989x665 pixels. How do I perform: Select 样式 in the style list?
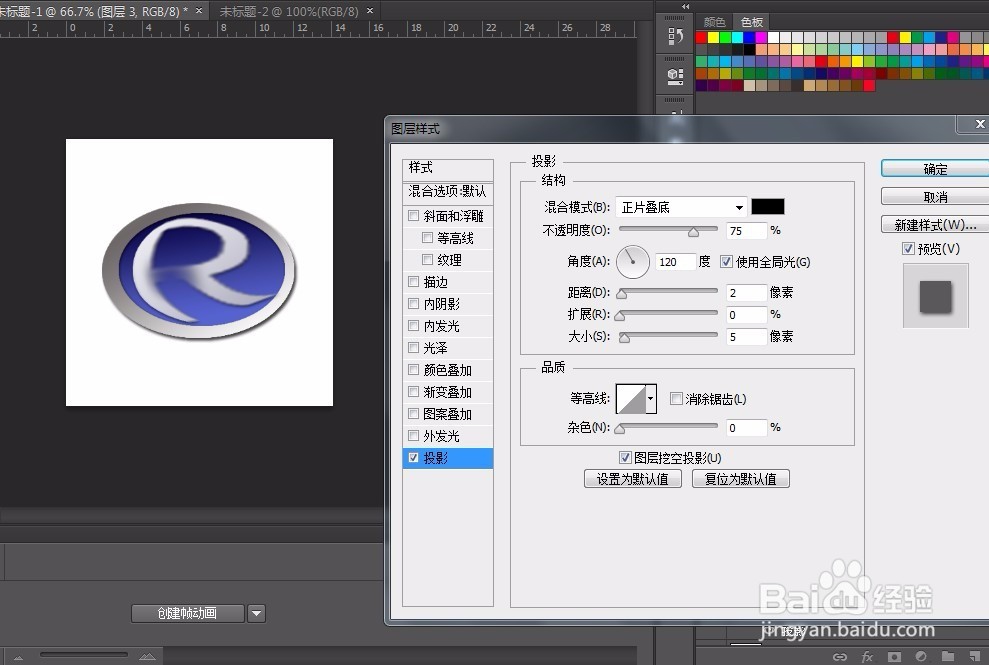click(448, 168)
